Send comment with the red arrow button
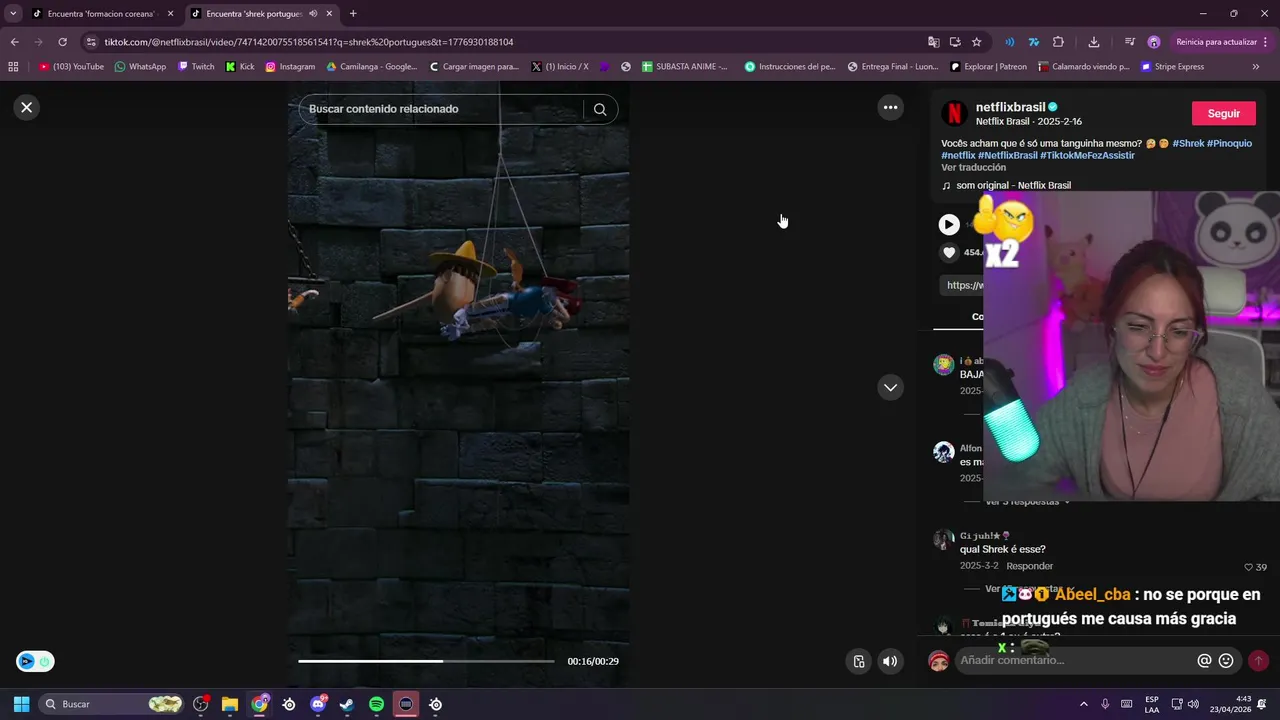 click(x=1258, y=661)
